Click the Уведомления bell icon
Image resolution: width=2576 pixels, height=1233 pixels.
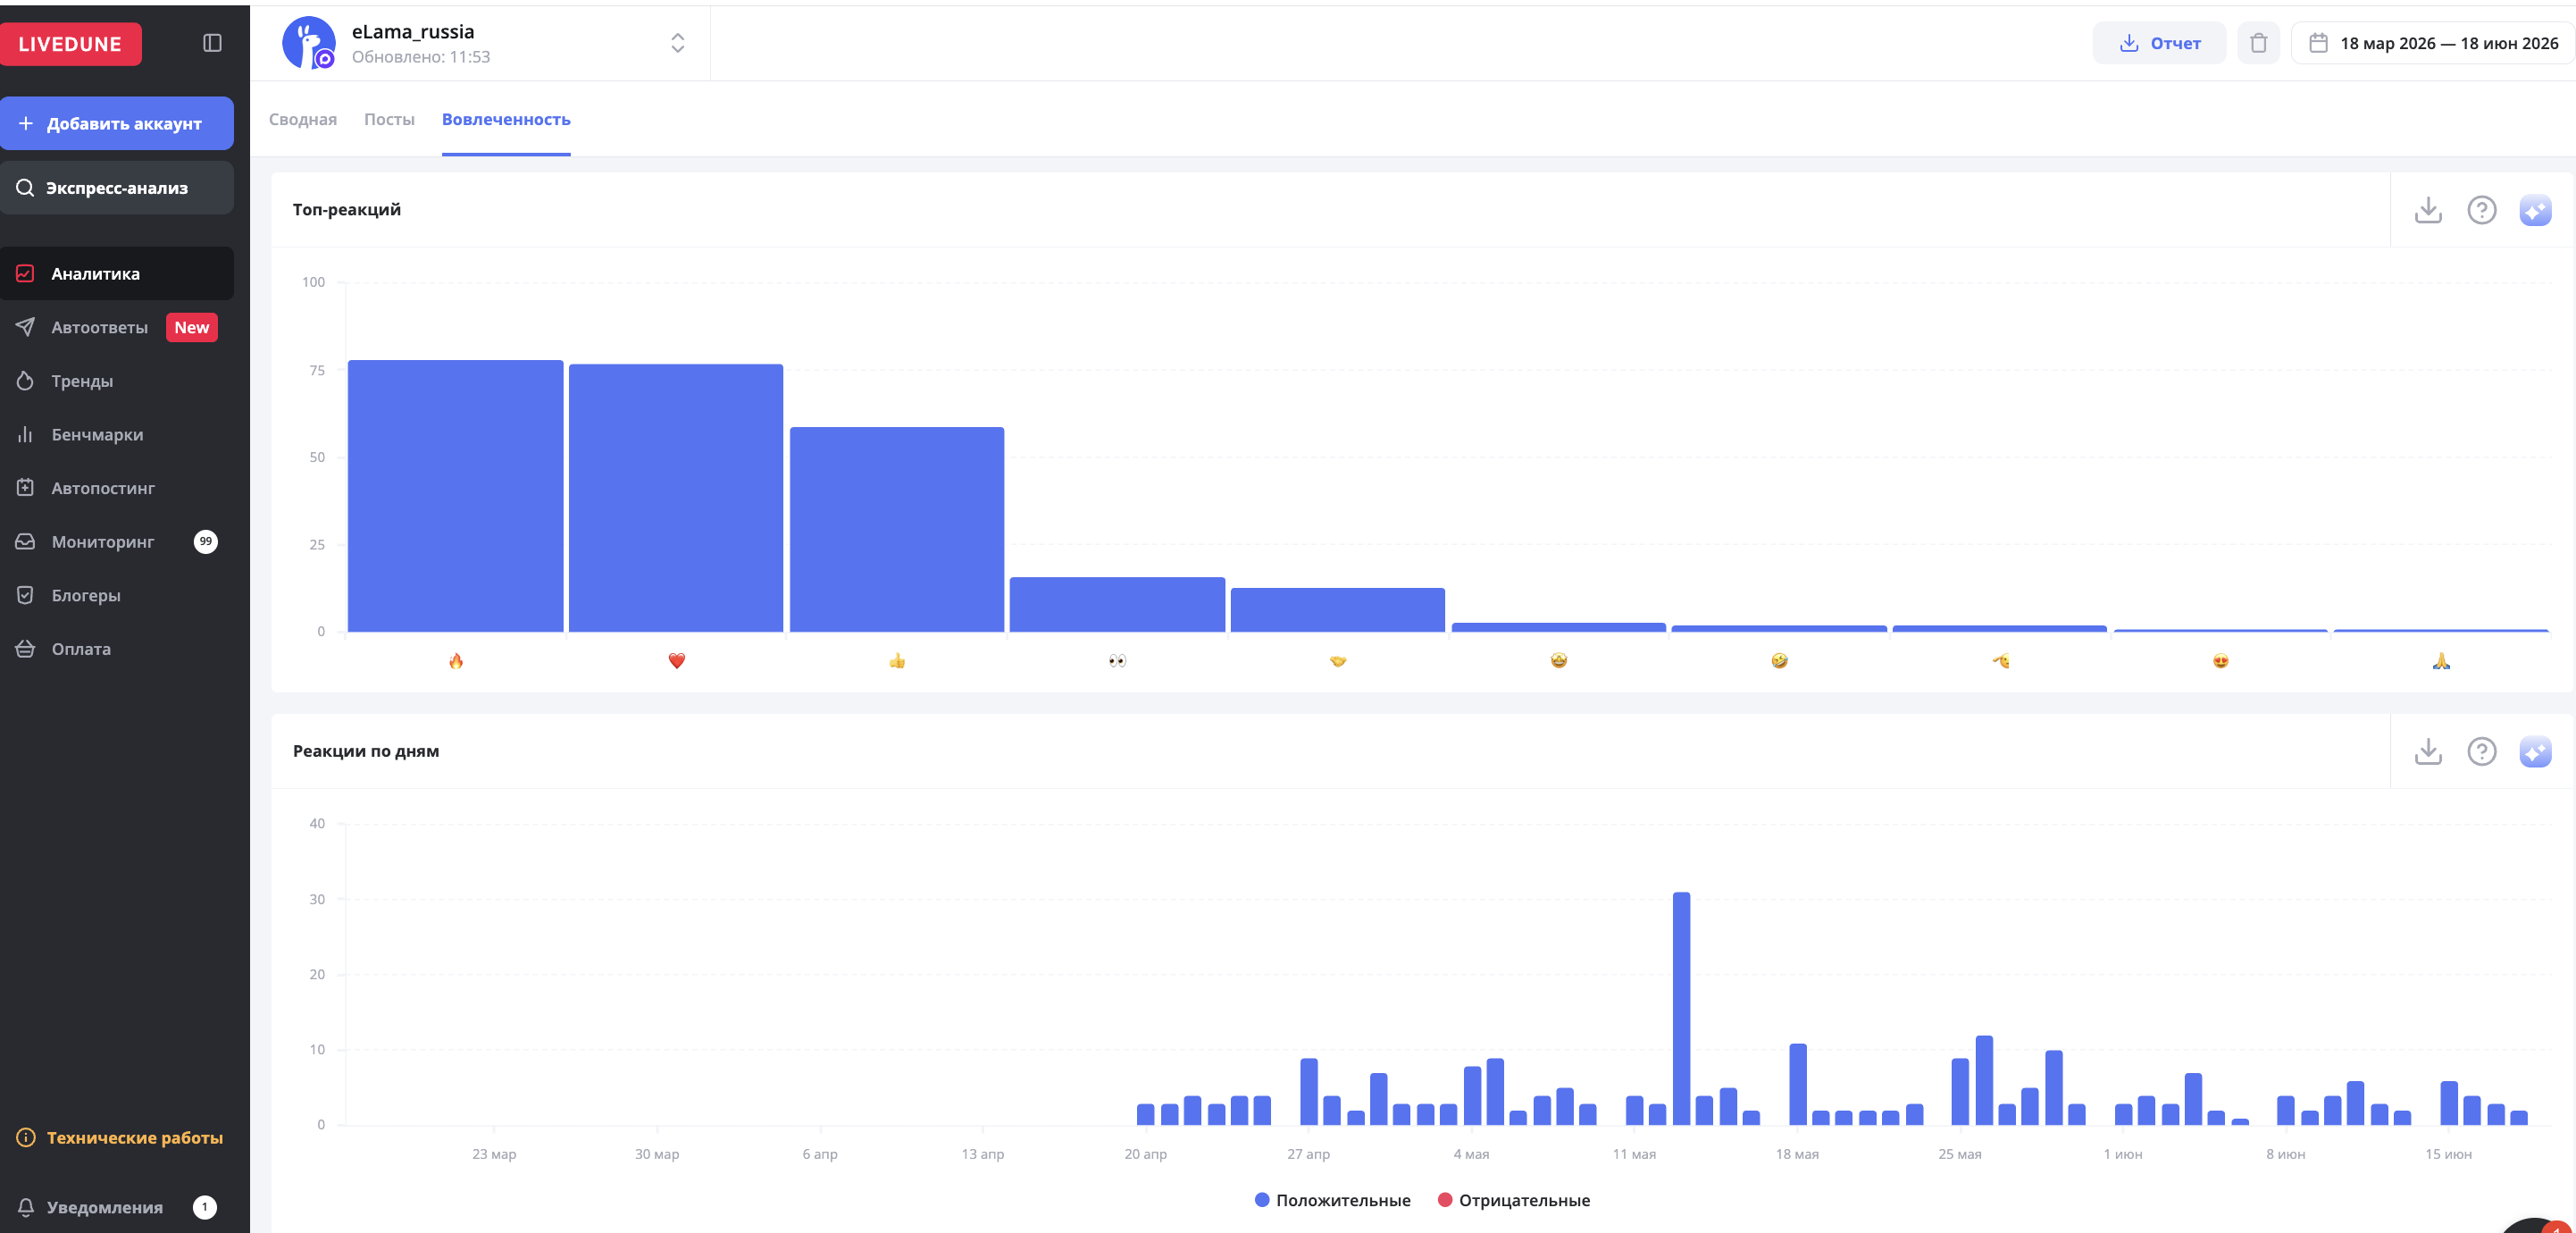(x=26, y=1207)
